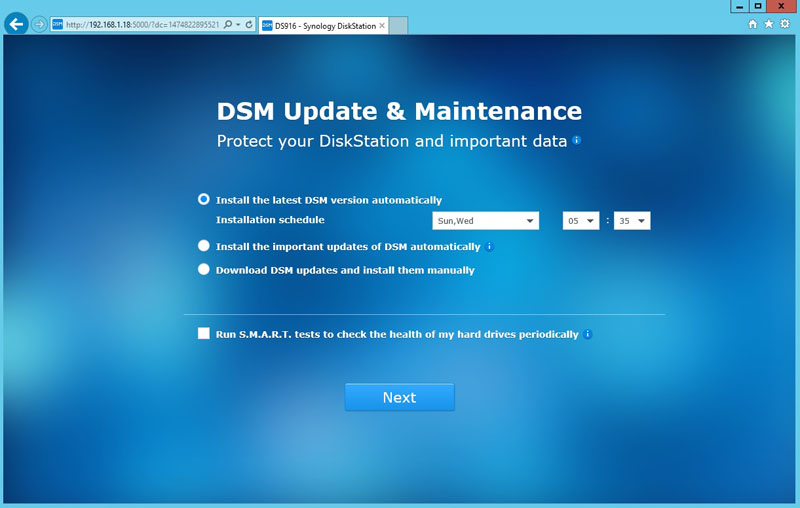The width and height of the screenshot is (800, 508).
Task: Switch to DS916 - Synology DiskStation tab
Action: (x=323, y=26)
